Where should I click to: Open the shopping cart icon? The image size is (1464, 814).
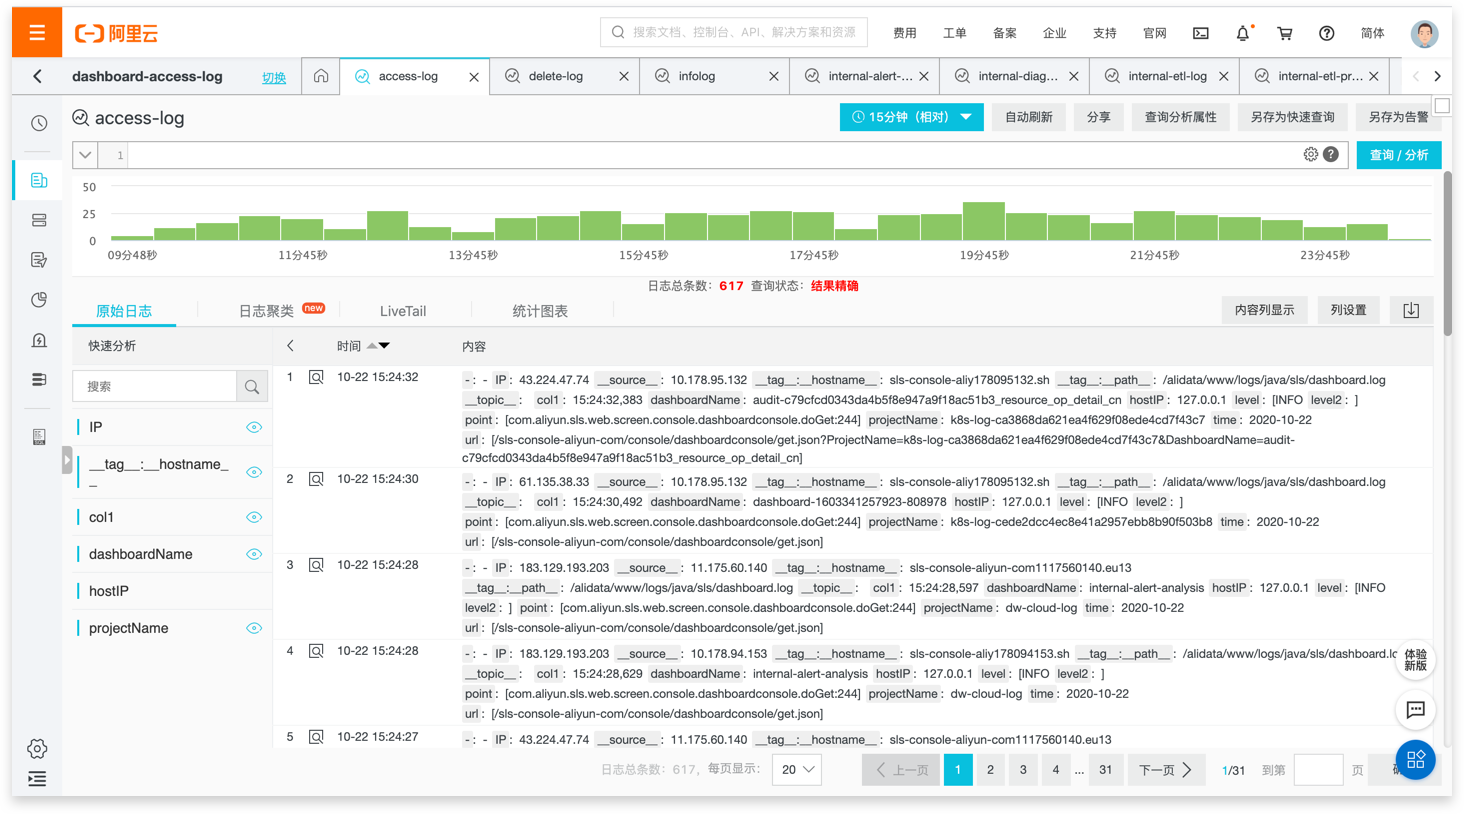click(x=1285, y=33)
